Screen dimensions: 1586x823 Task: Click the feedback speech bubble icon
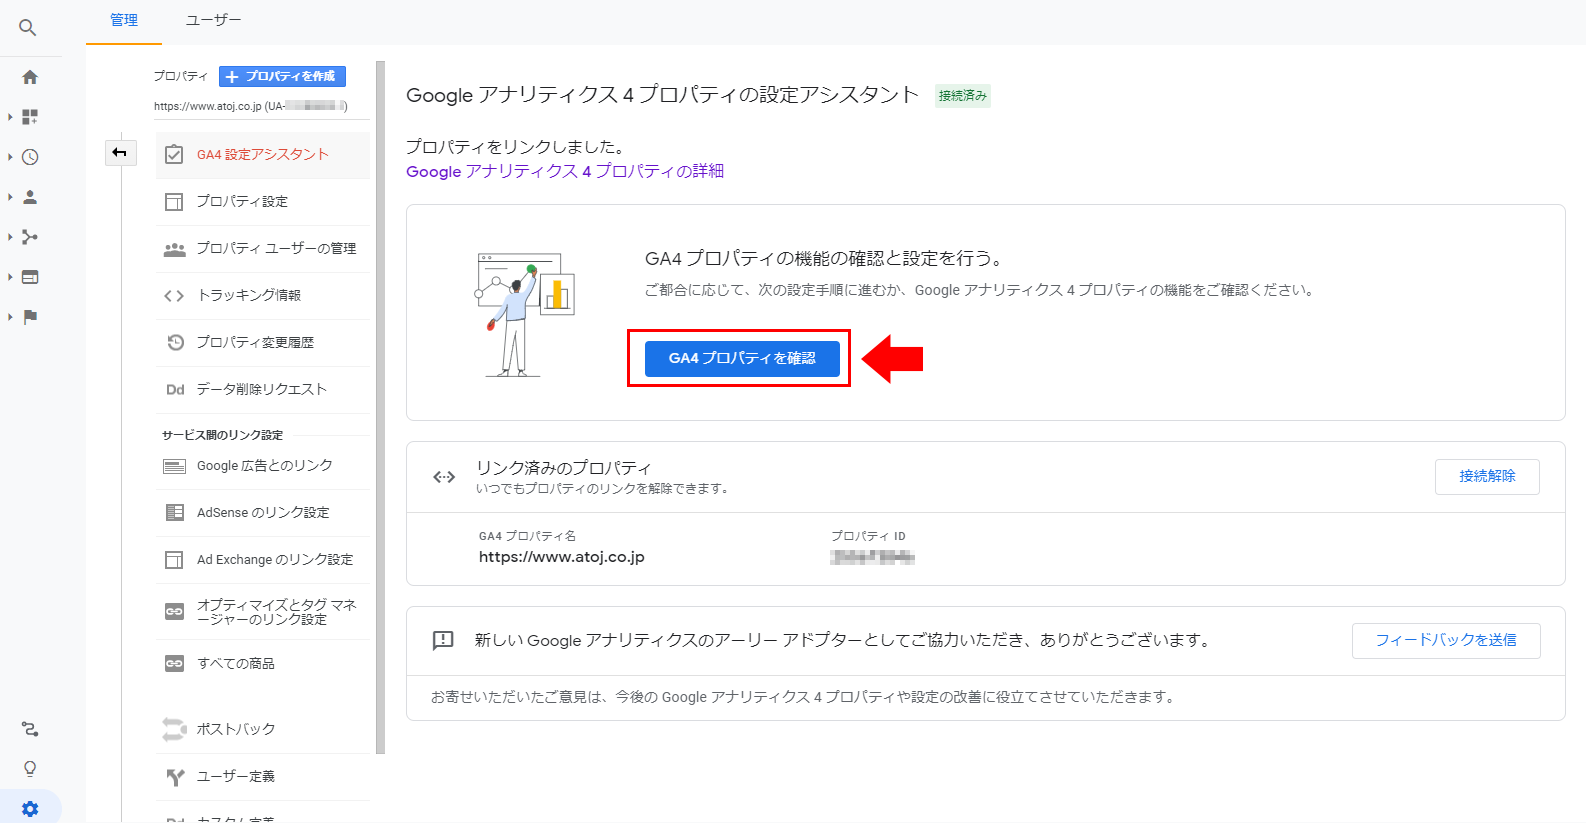coord(443,640)
